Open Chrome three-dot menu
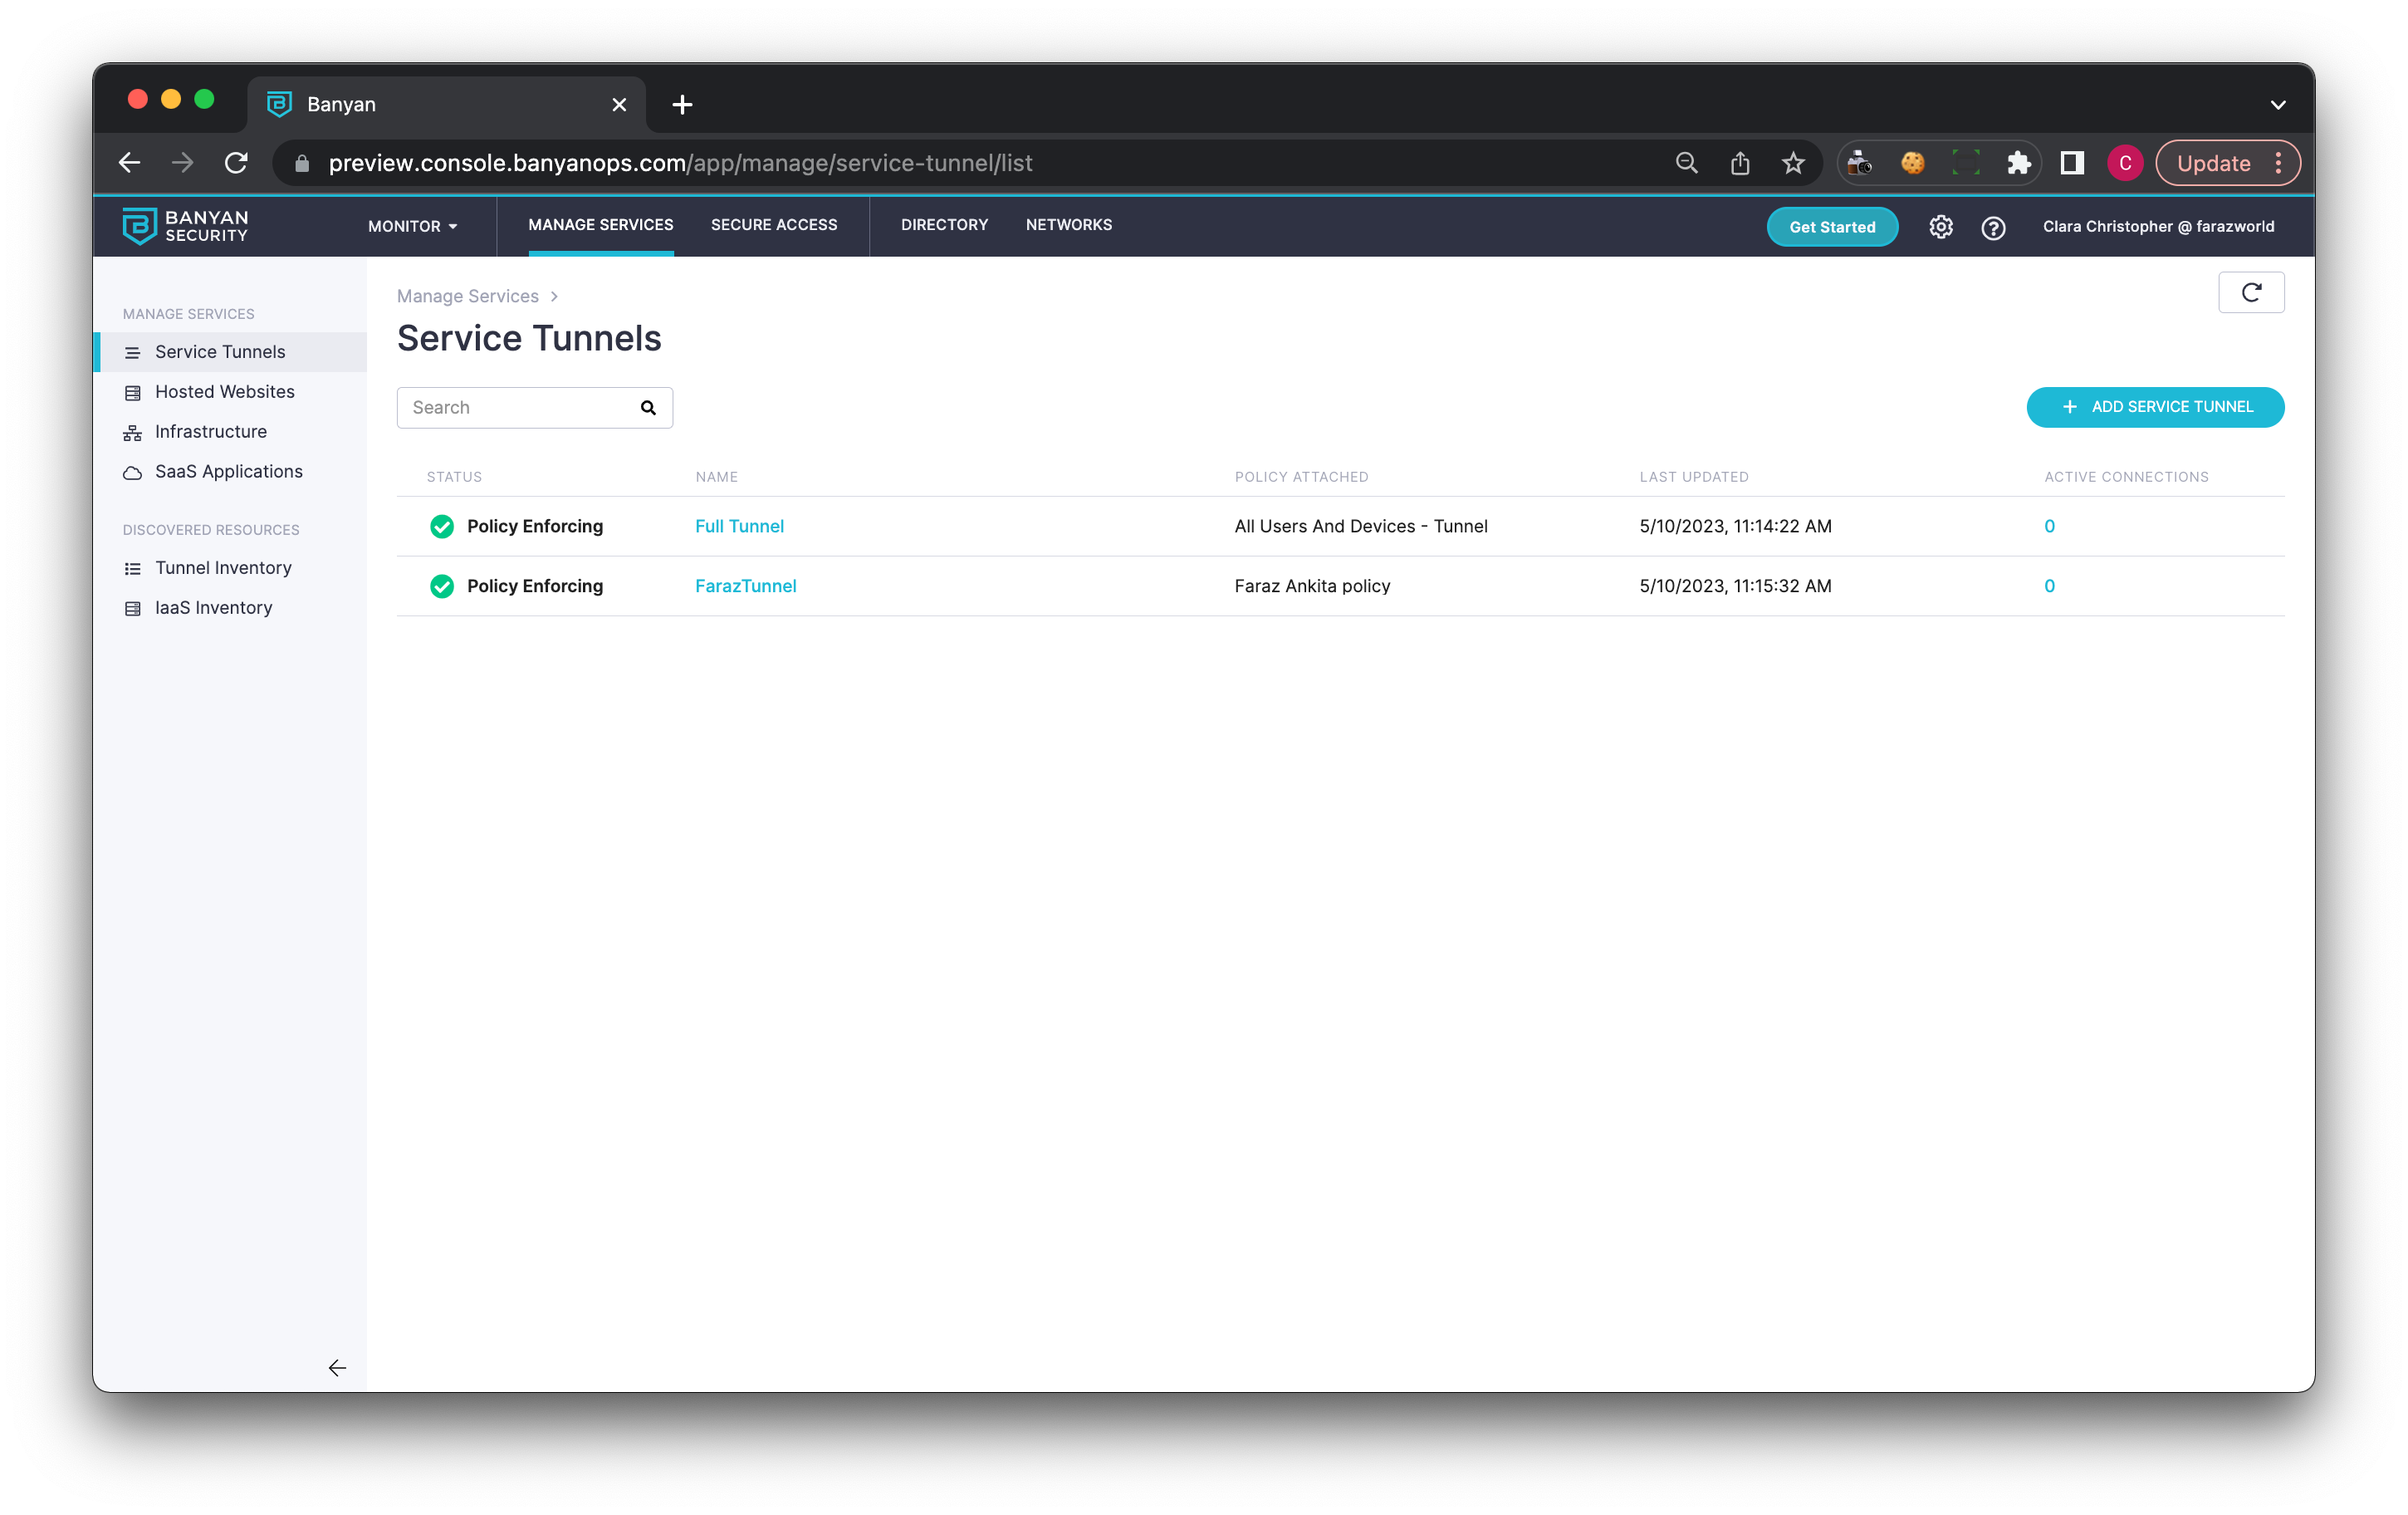Screen dimensions: 2408x1515 pos(2278,163)
